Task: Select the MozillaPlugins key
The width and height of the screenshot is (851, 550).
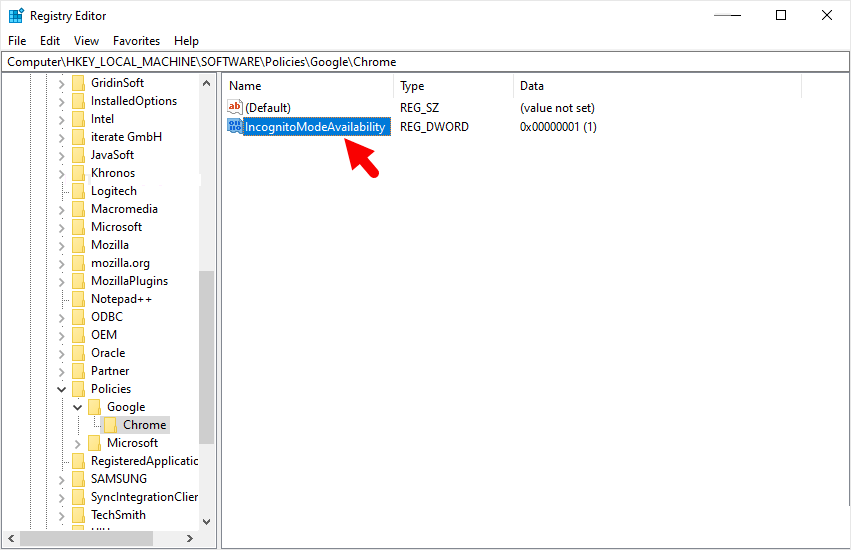Action: click(x=129, y=281)
